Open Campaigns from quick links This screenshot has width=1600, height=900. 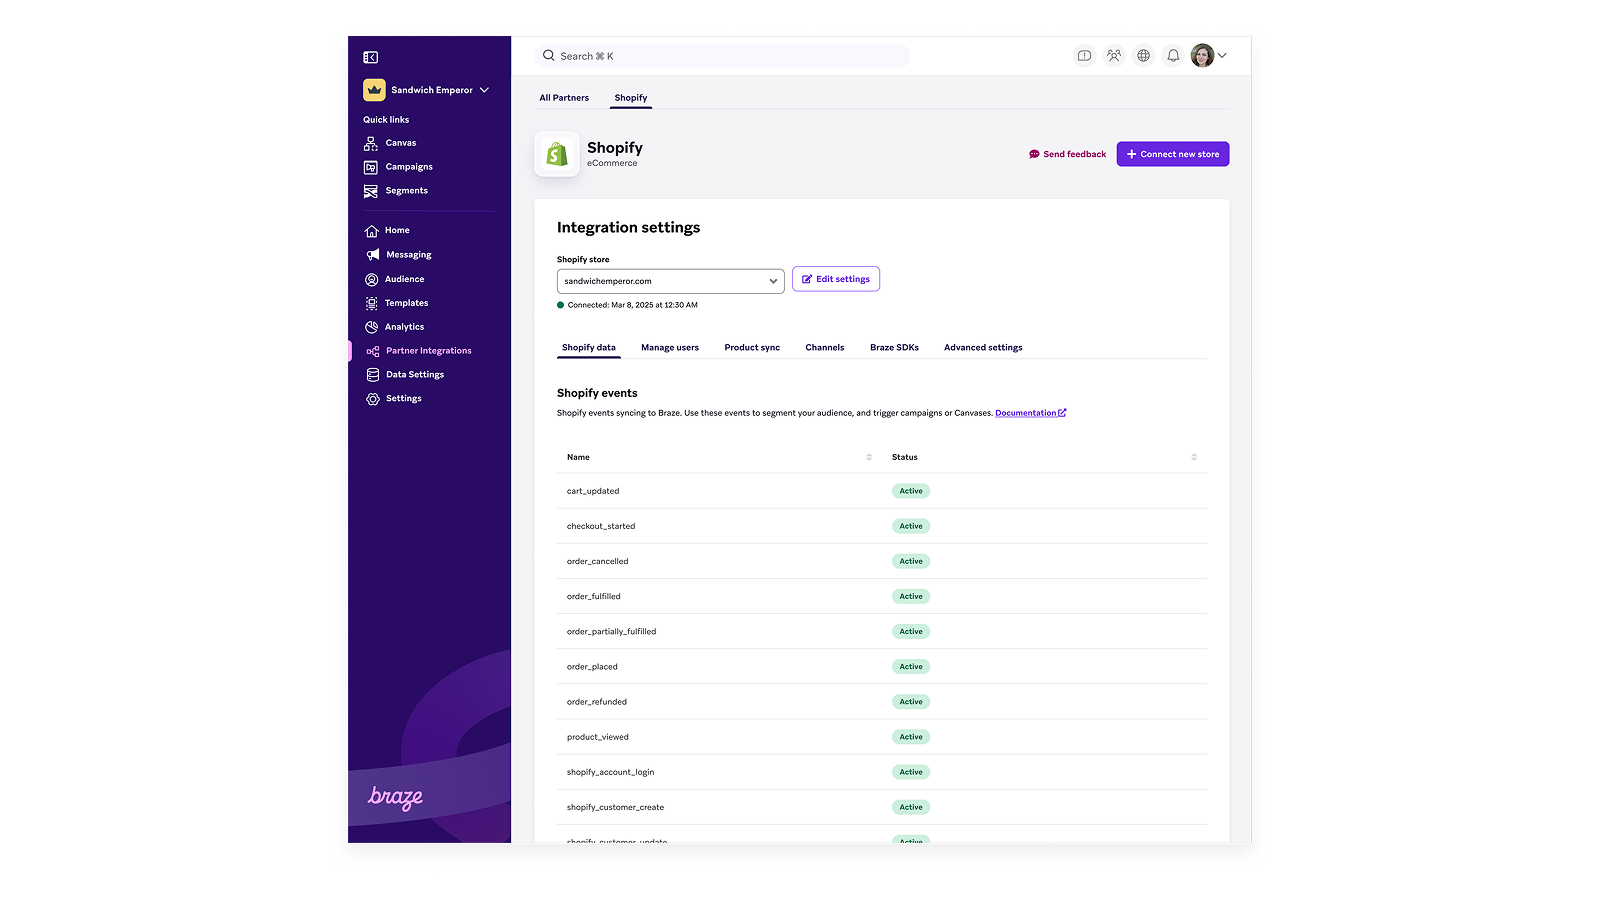(409, 167)
